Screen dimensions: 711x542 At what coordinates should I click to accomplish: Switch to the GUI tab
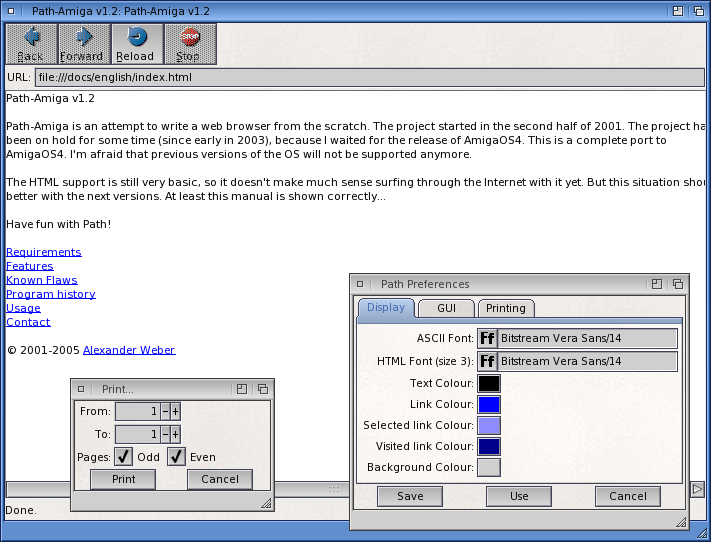coord(445,308)
